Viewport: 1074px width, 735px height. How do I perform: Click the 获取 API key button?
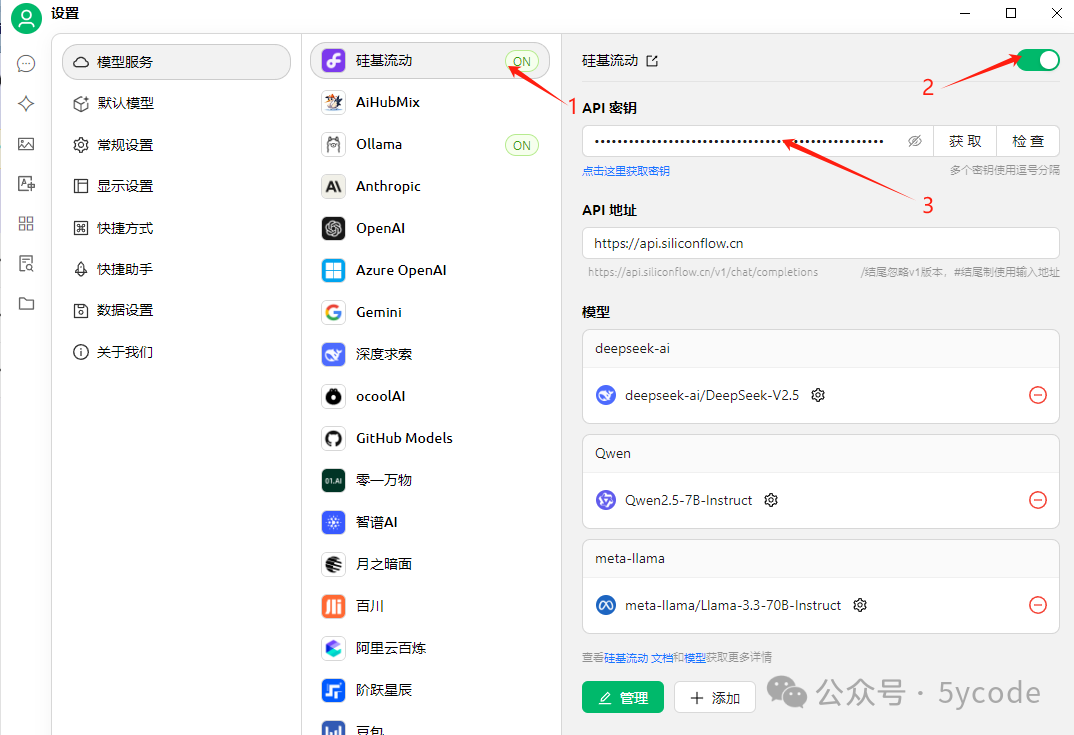[x=965, y=141]
